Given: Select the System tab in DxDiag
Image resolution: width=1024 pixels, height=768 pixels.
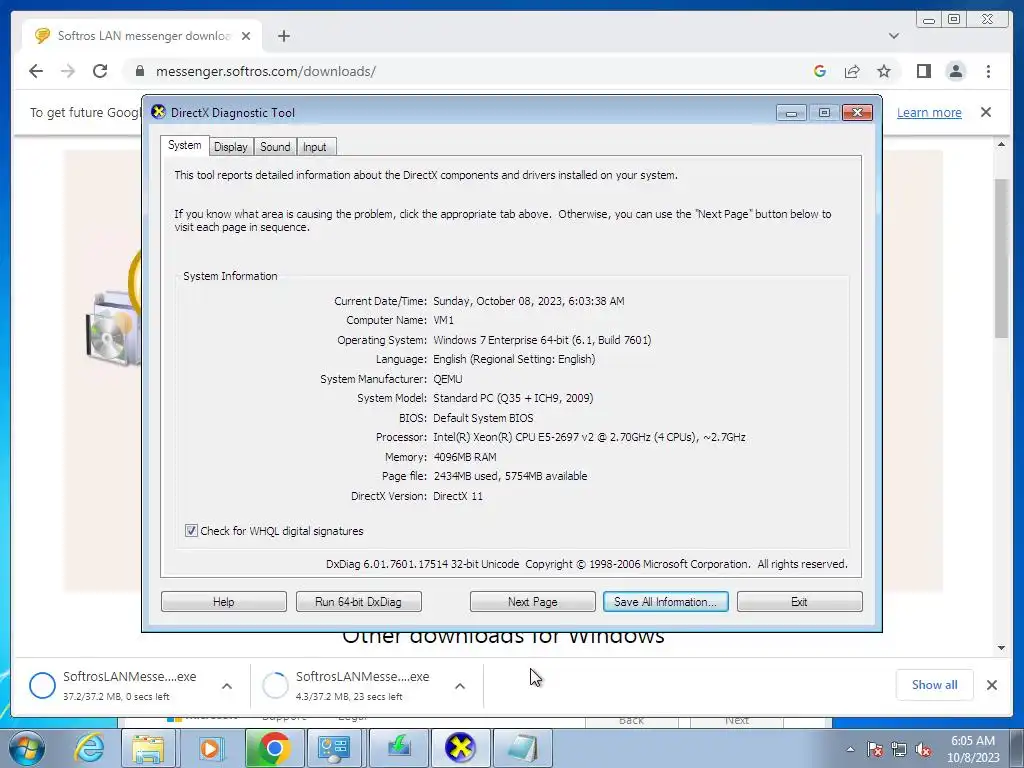Looking at the screenshot, I should coord(184,145).
